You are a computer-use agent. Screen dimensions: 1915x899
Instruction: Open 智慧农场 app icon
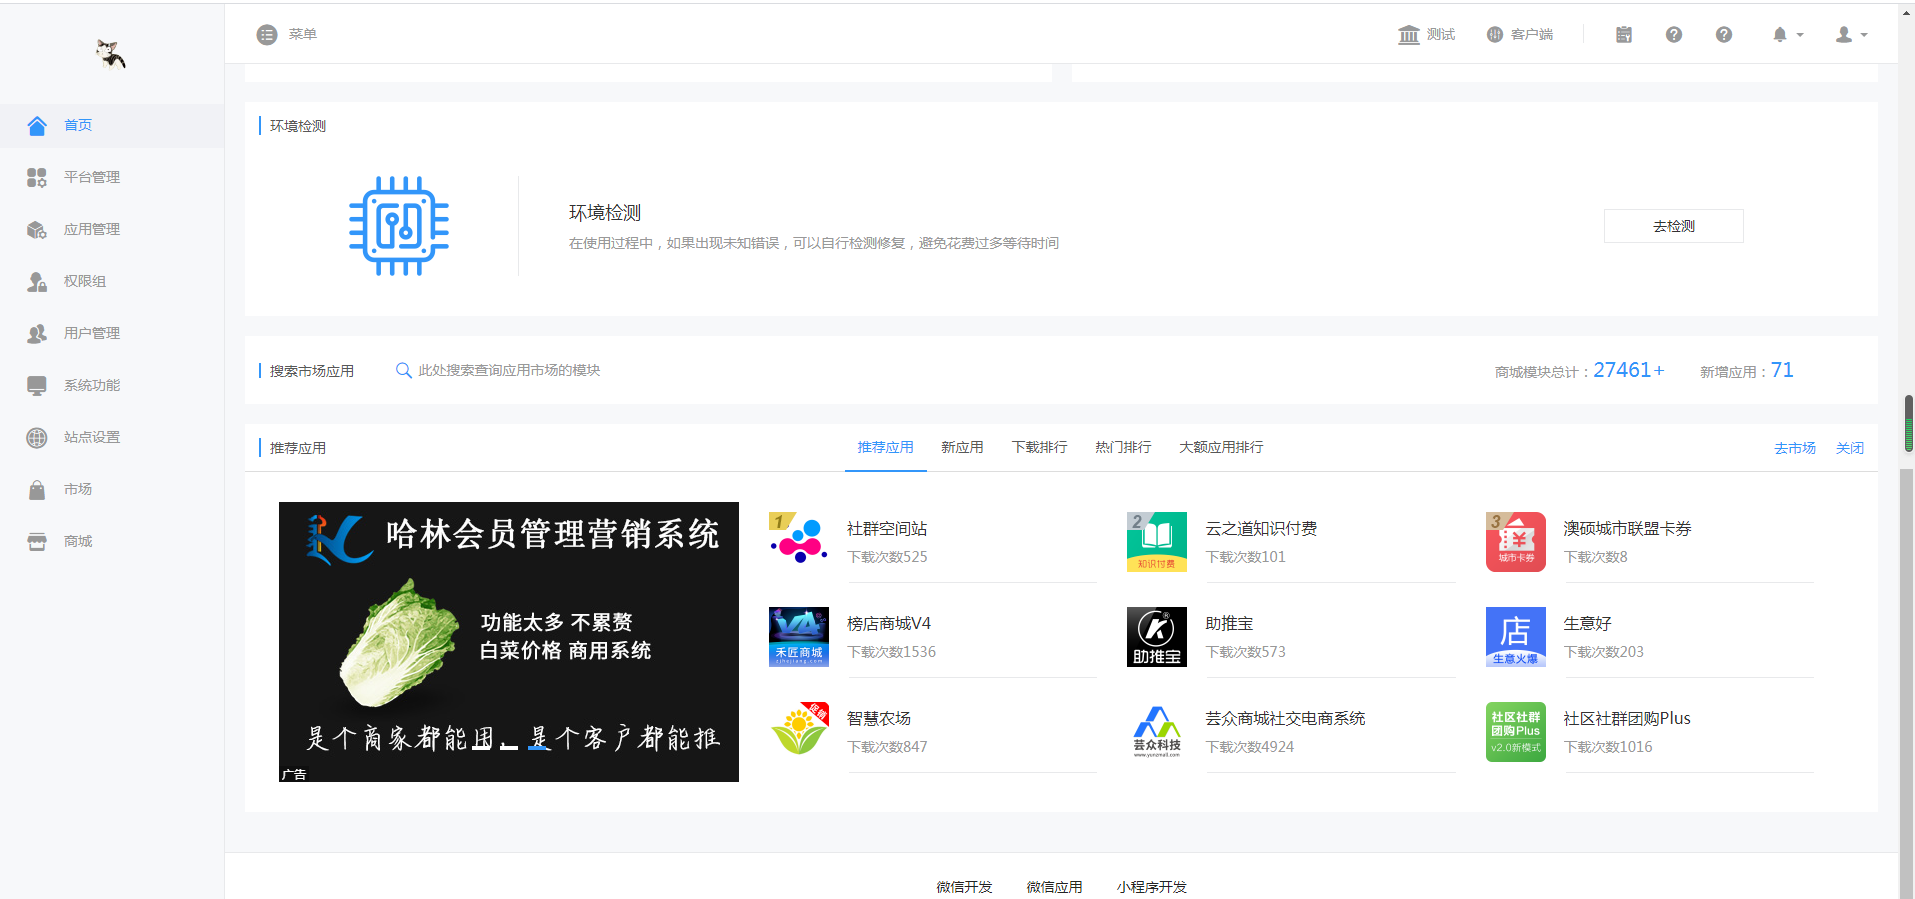point(799,732)
